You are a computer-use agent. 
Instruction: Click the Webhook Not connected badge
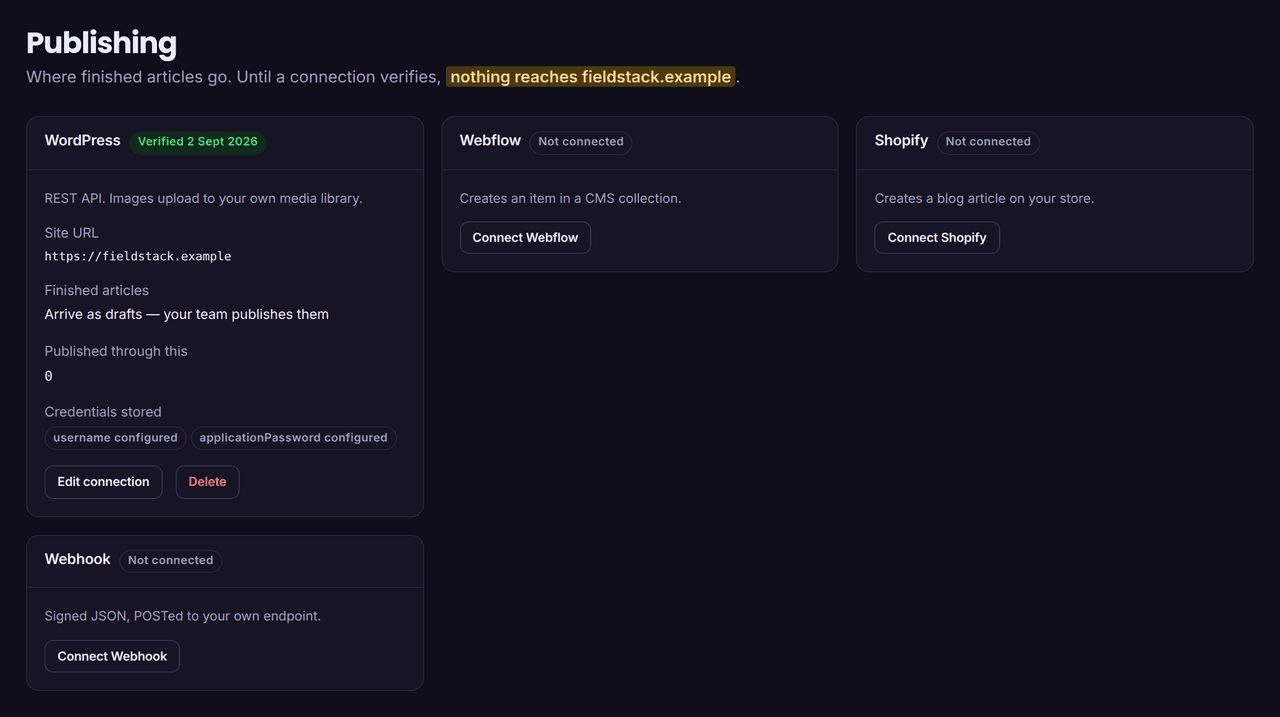click(171, 560)
